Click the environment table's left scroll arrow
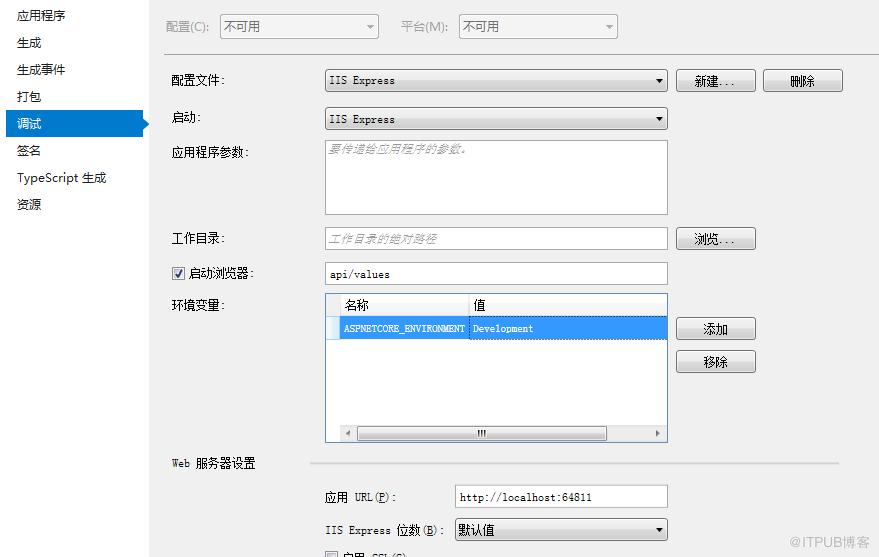The width and height of the screenshot is (879, 557). pyautogui.click(x=348, y=433)
